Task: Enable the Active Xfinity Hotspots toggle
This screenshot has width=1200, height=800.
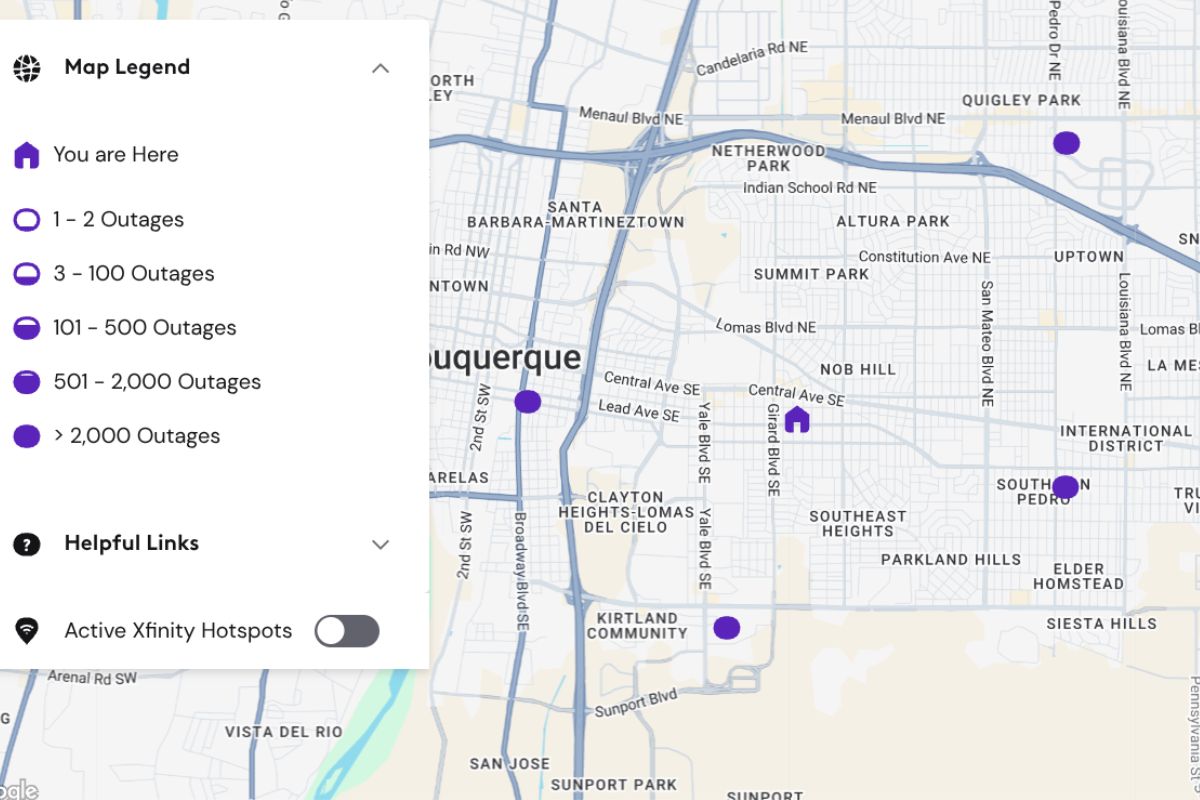Action: click(346, 631)
